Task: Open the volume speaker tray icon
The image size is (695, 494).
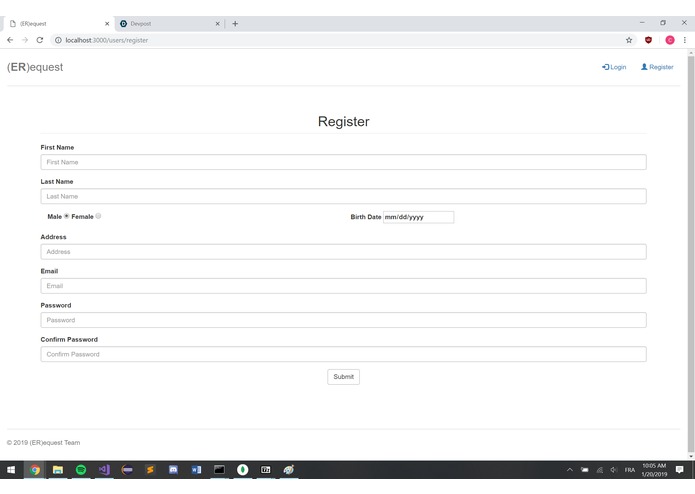Action: pos(614,470)
